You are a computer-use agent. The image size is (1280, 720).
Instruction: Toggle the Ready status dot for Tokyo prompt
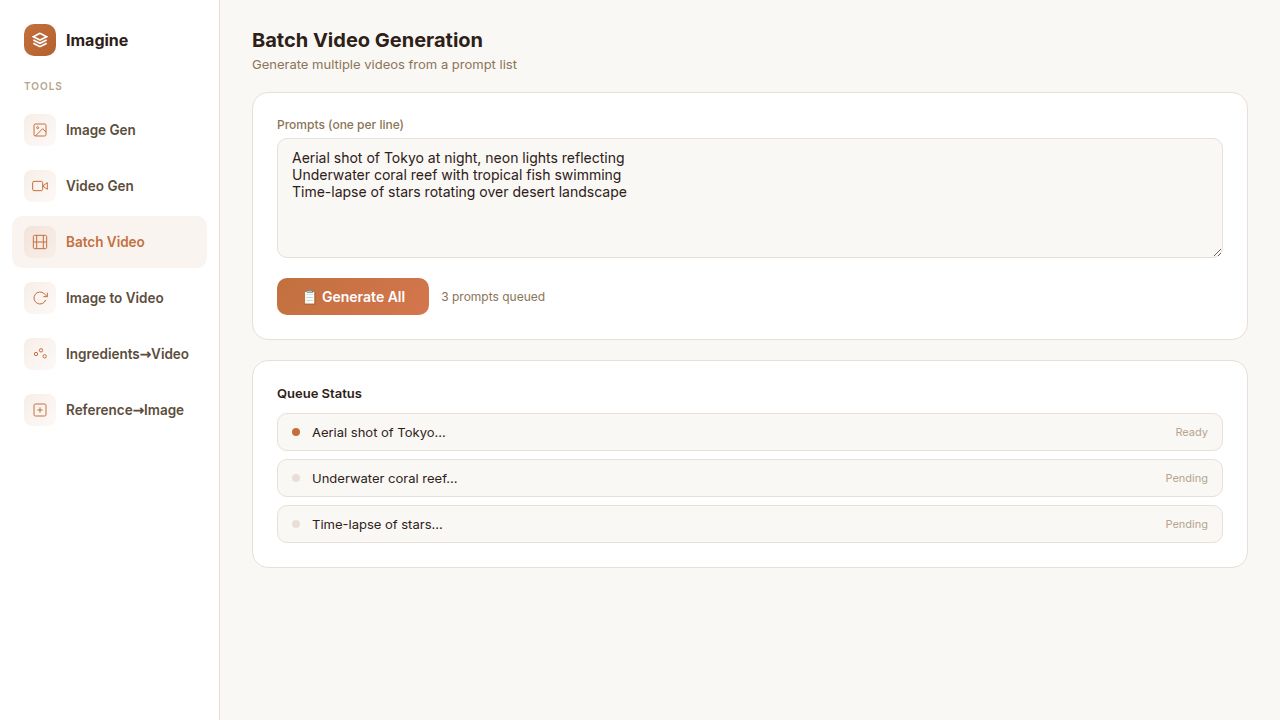[x=295, y=432]
